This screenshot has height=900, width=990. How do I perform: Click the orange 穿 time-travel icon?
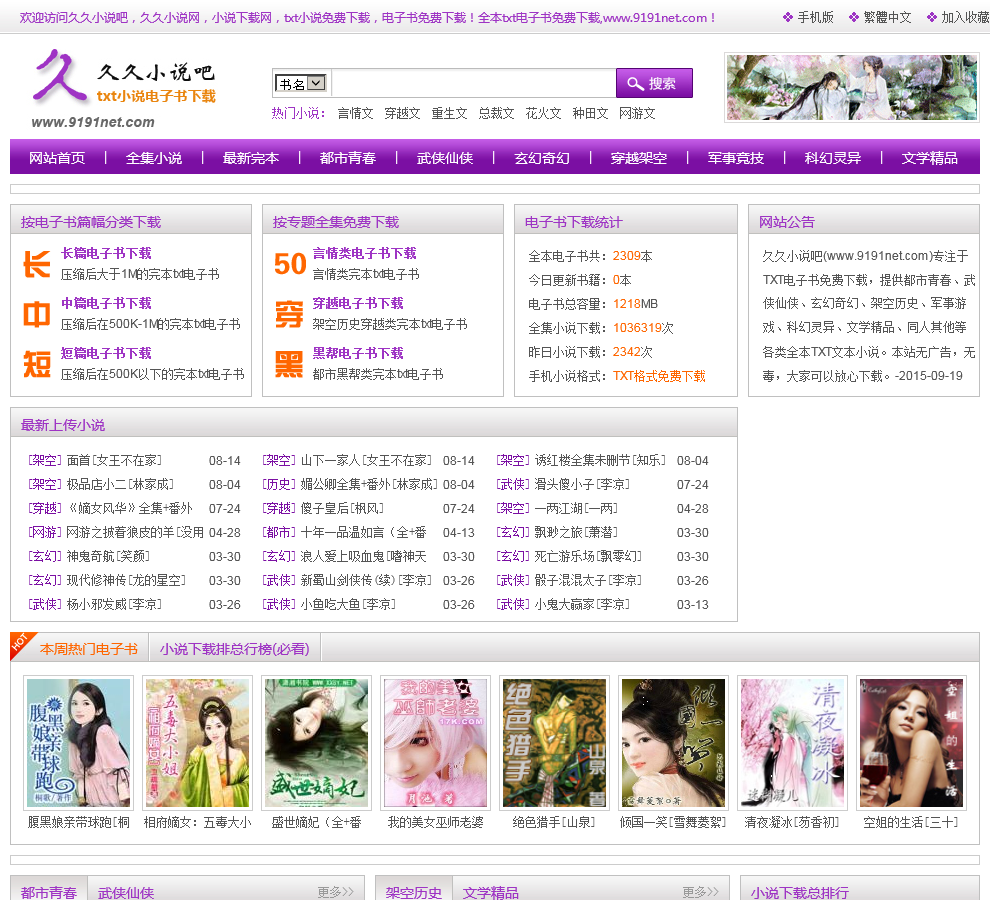289,314
